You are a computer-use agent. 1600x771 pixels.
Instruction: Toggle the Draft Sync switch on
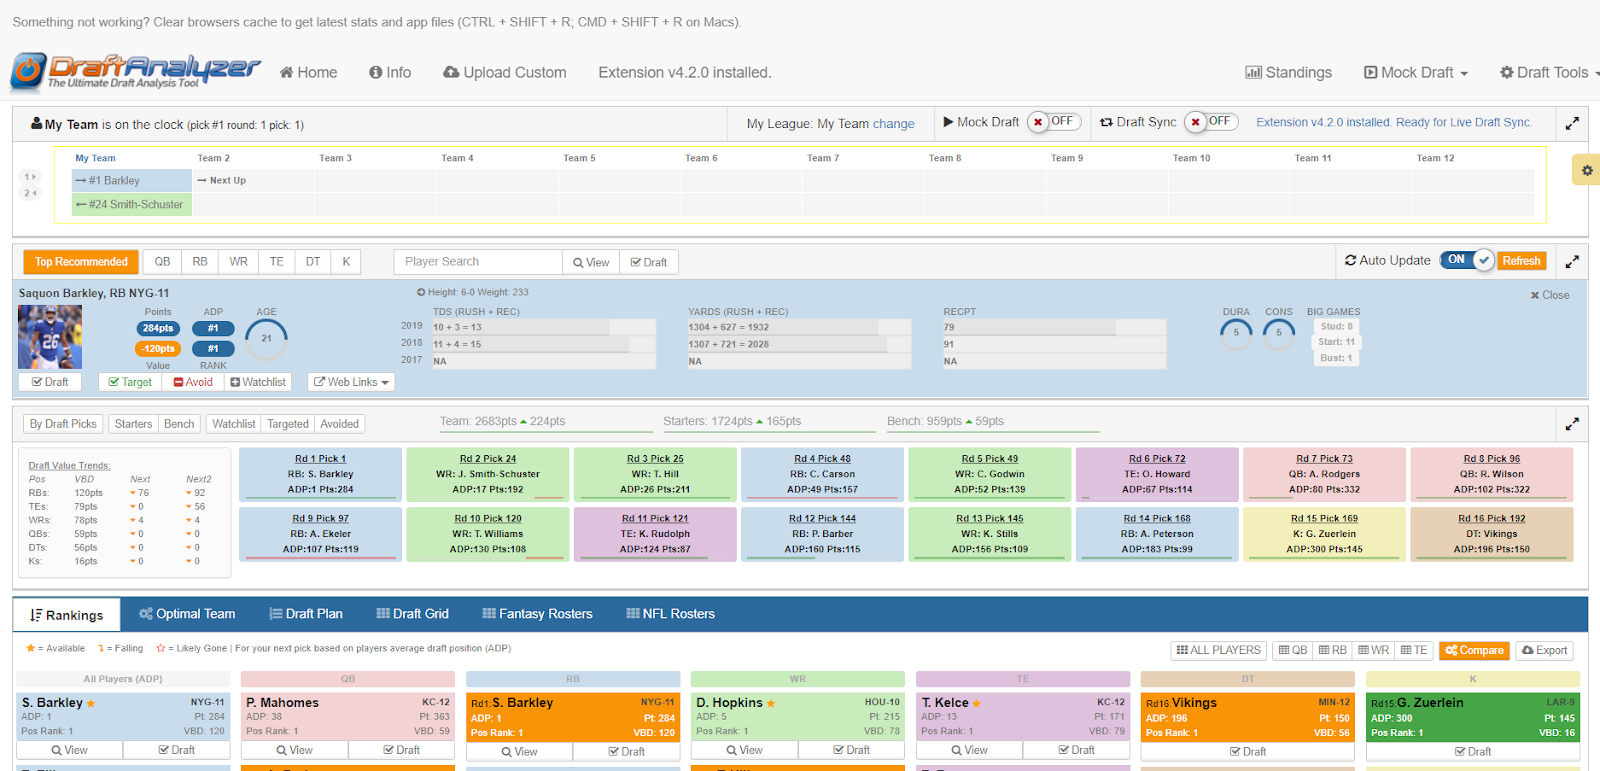point(1211,122)
